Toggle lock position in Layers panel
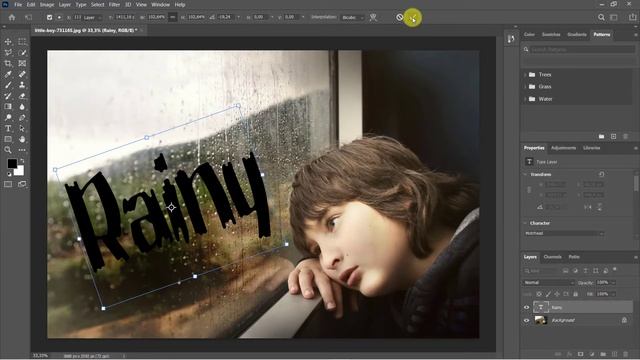 coord(557,294)
